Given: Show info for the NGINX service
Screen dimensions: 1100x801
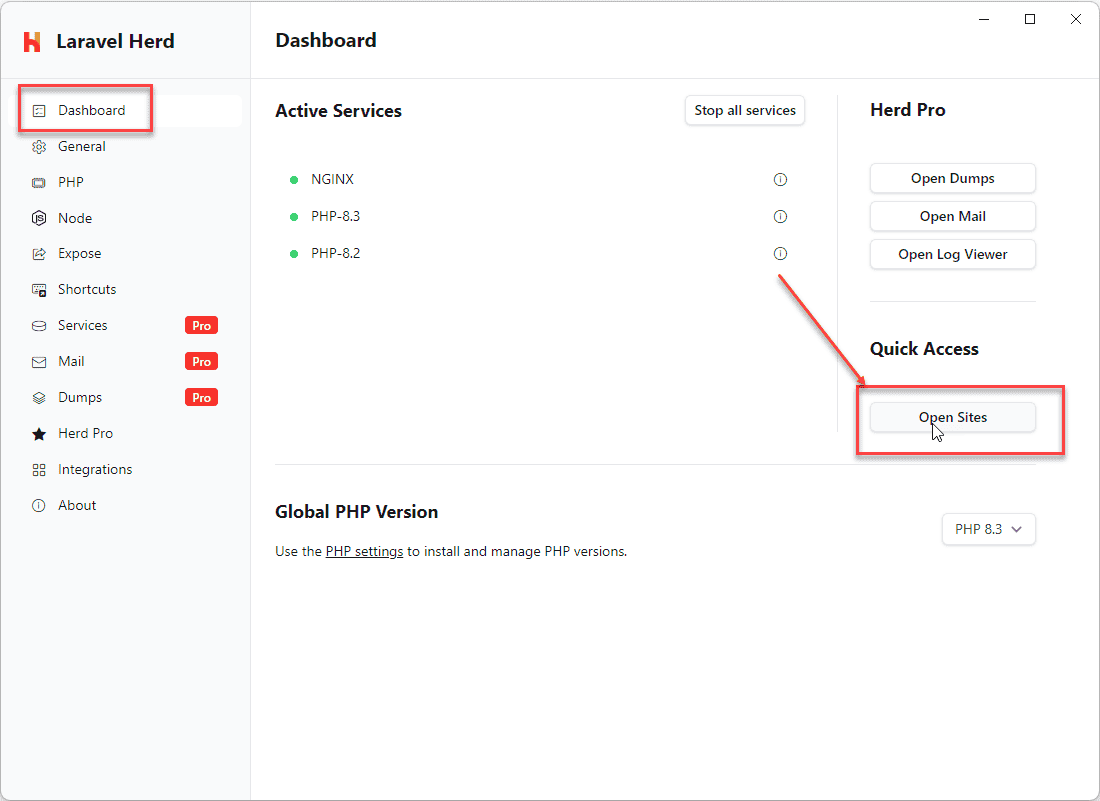Looking at the screenshot, I should [x=780, y=180].
